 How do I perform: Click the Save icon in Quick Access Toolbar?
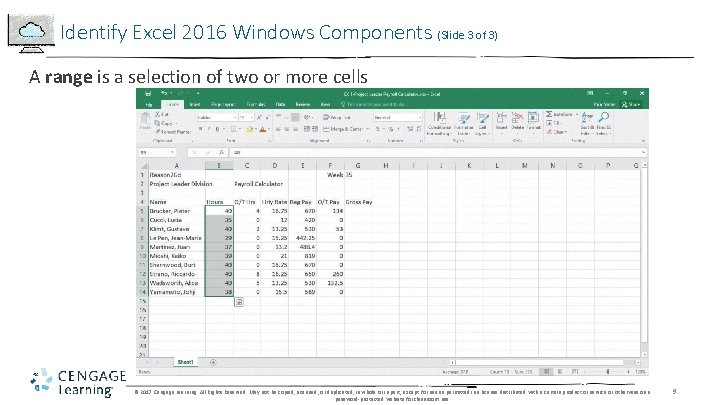pyautogui.click(x=148, y=94)
